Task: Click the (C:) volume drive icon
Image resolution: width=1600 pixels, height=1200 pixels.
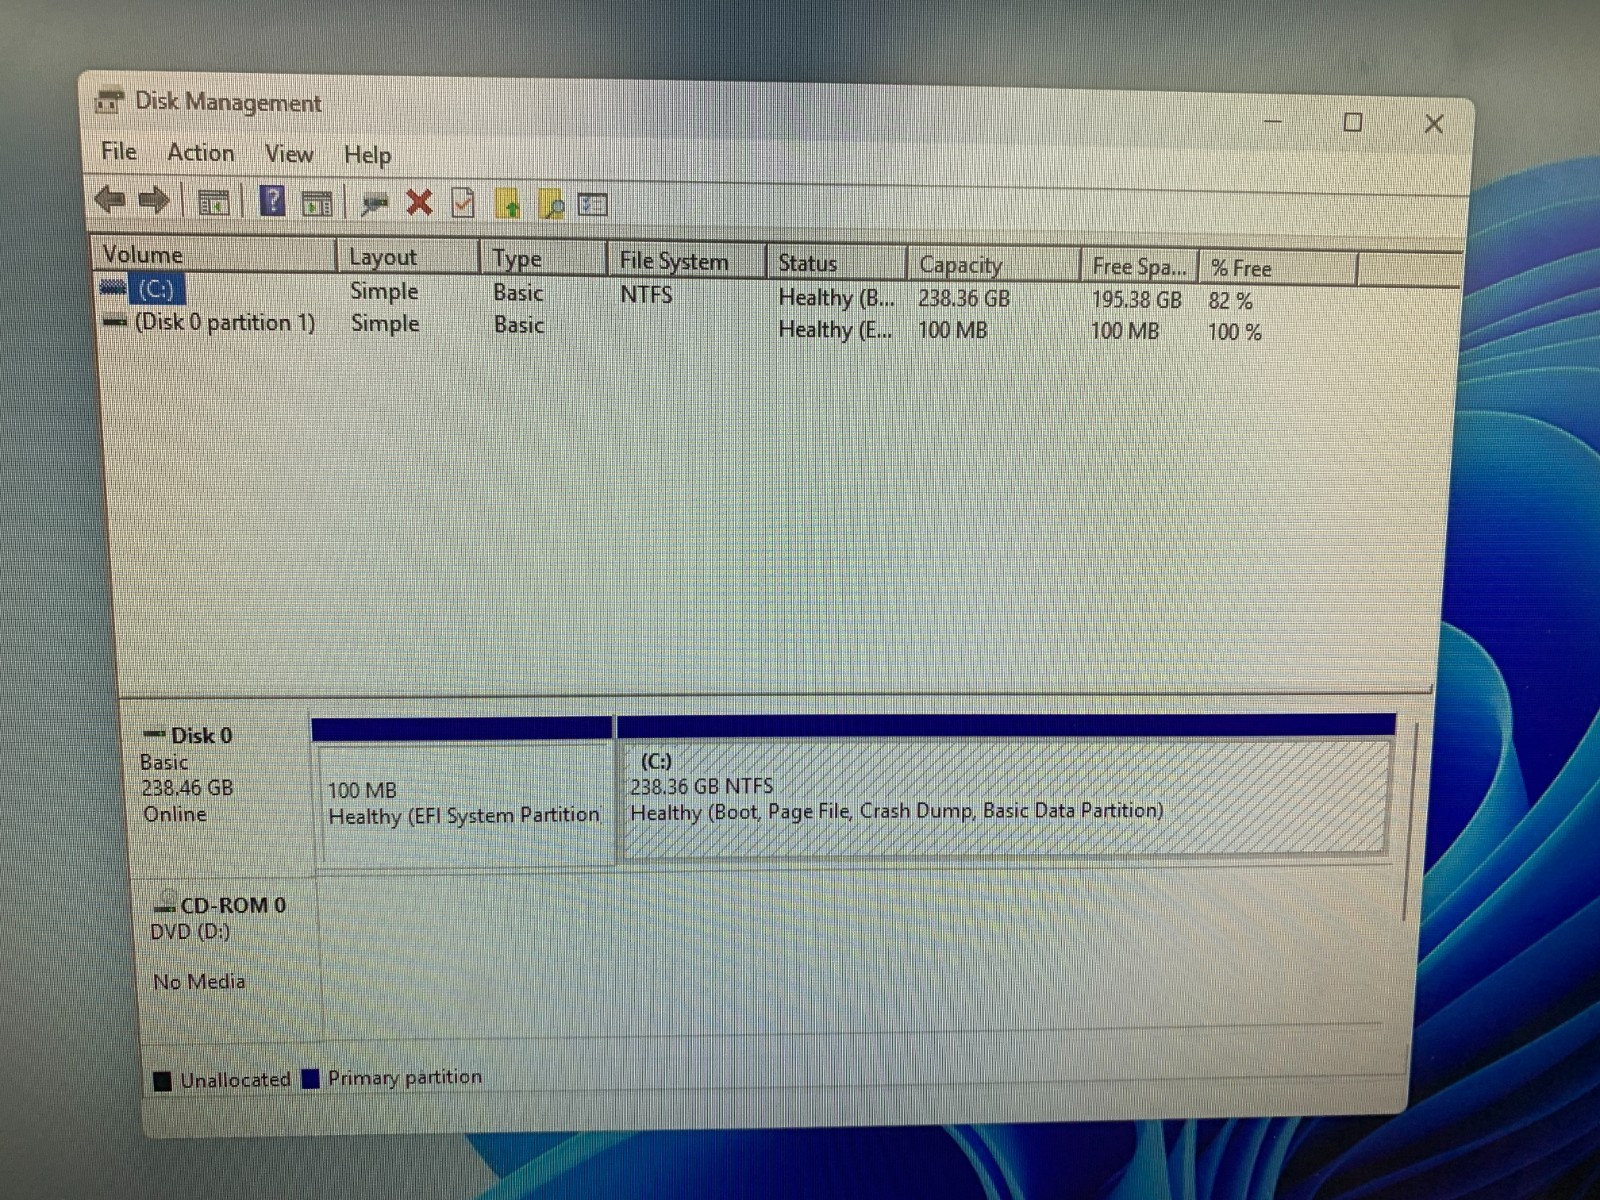Action: 113,288
